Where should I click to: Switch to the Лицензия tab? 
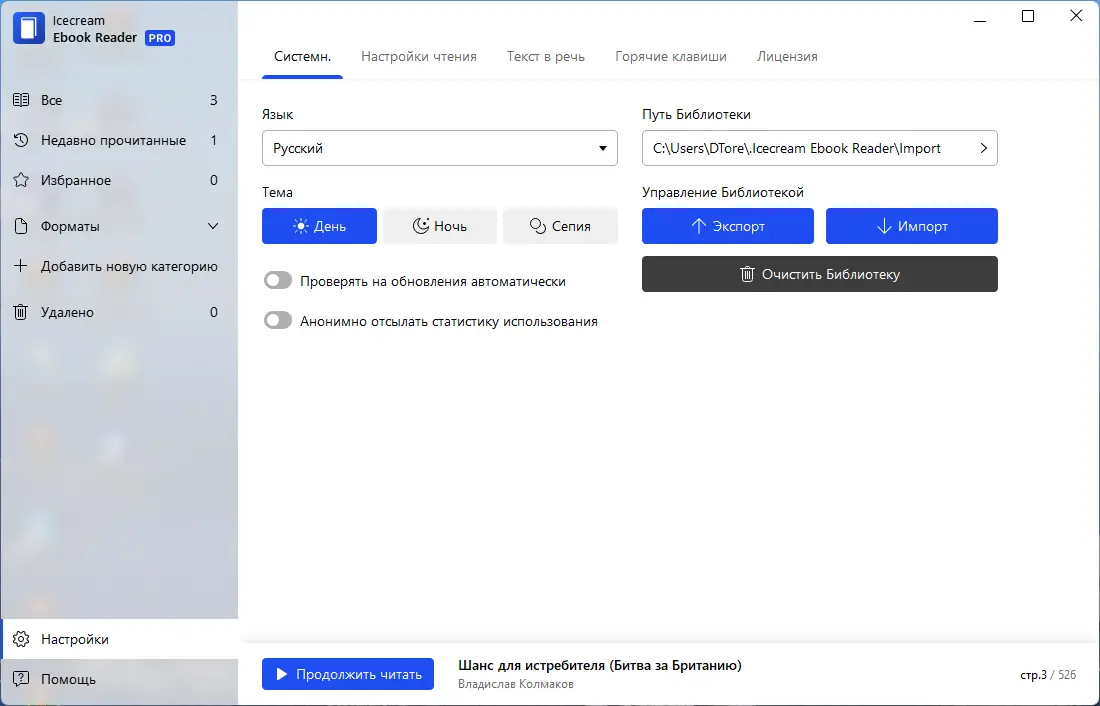(787, 56)
